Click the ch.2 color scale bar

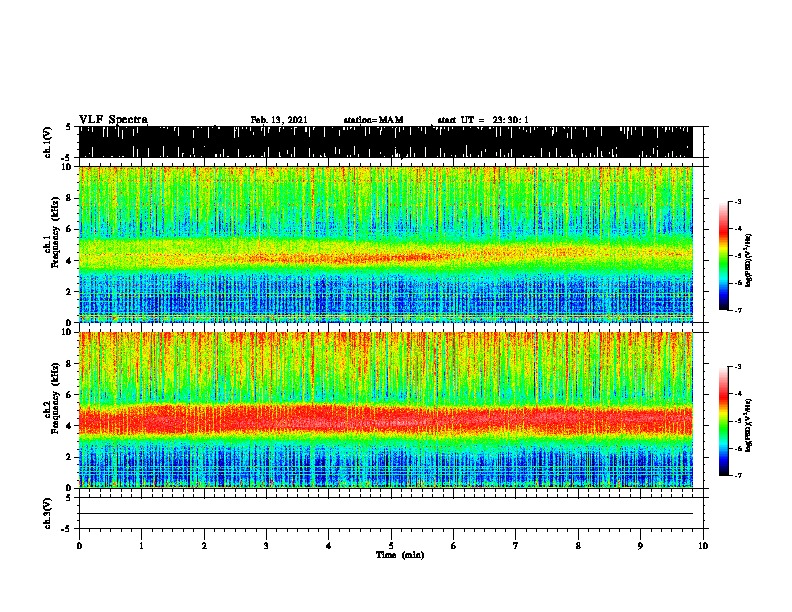coord(723,421)
